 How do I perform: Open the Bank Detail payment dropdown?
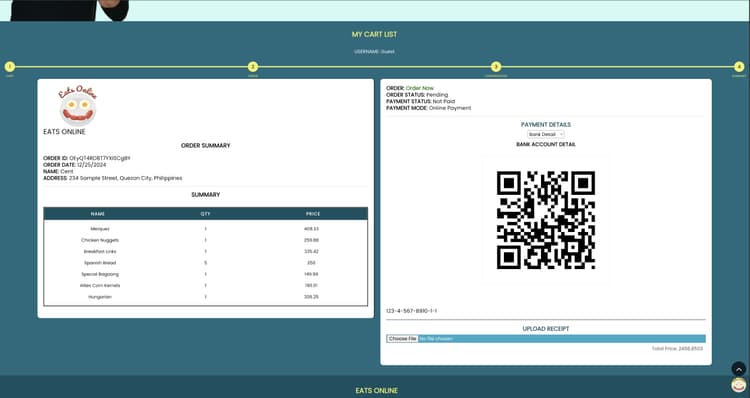coord(546,134)
